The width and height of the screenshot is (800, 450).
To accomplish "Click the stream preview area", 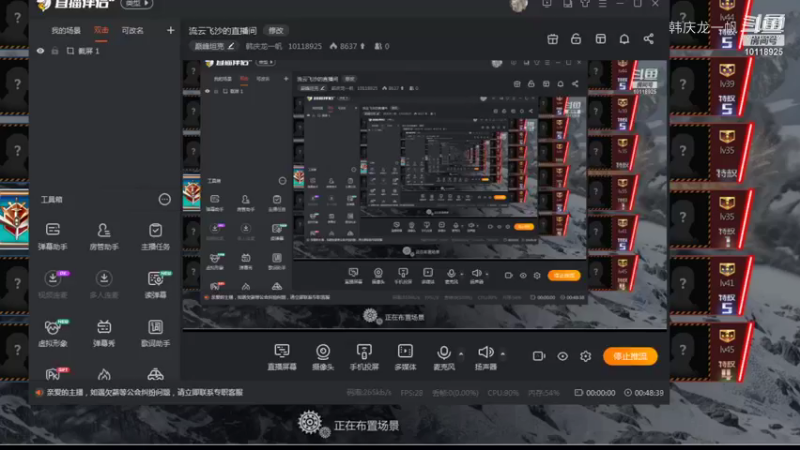I will tap(424, 195).
